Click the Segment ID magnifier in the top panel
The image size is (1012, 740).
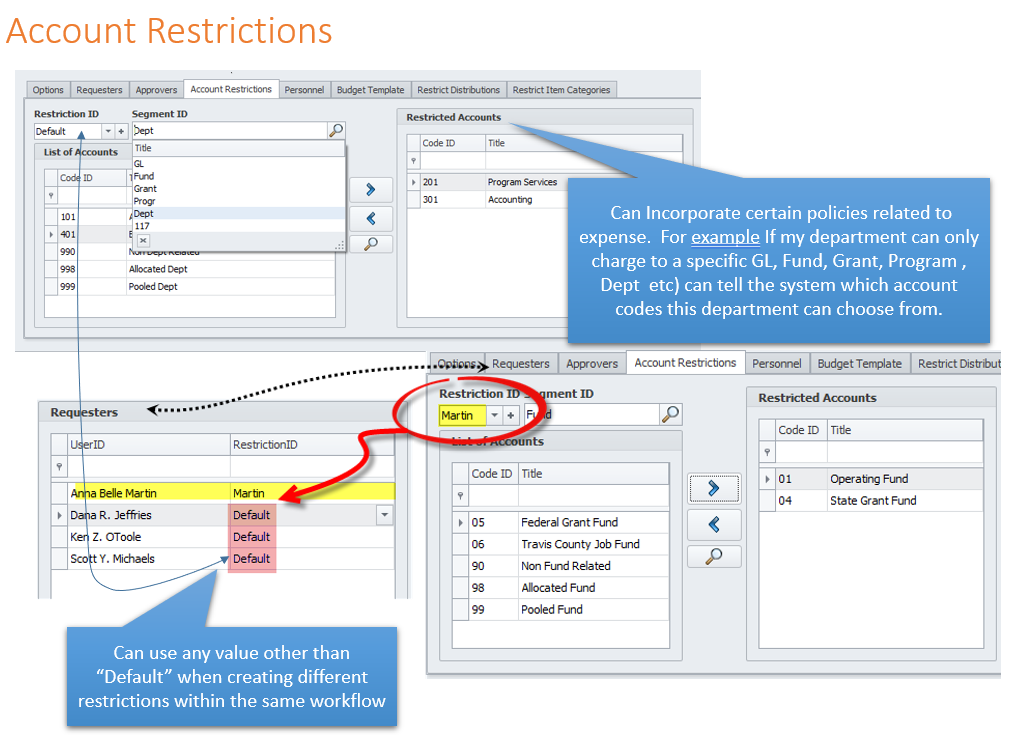[x=336, y=131]
